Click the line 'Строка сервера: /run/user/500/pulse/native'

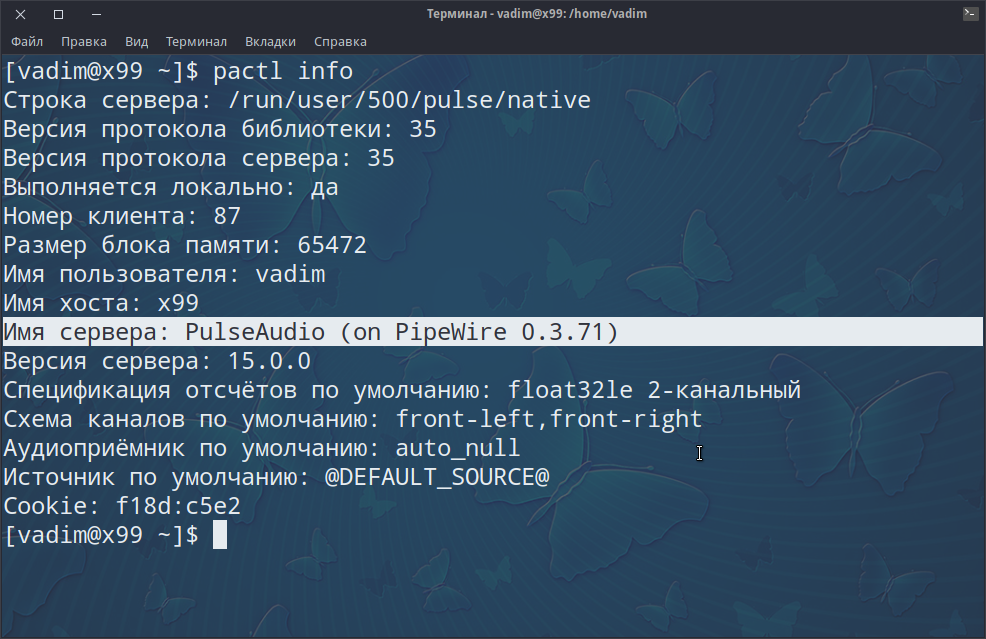pyautogui.click(x=297, y=100)
